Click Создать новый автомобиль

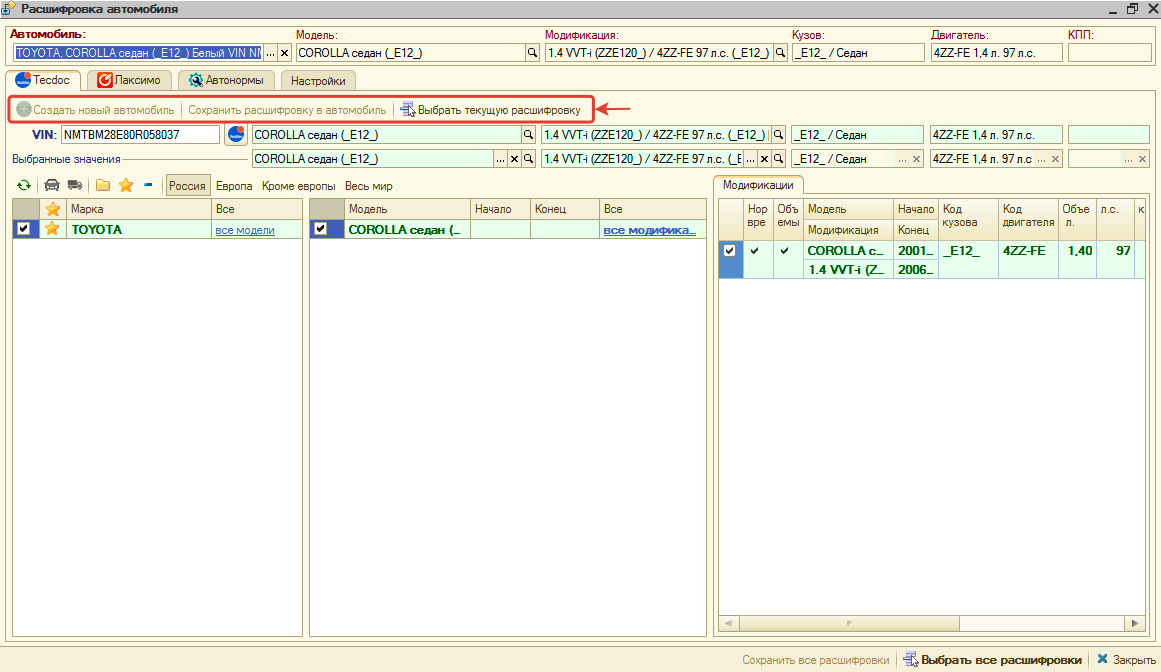(x=96, y=110)
